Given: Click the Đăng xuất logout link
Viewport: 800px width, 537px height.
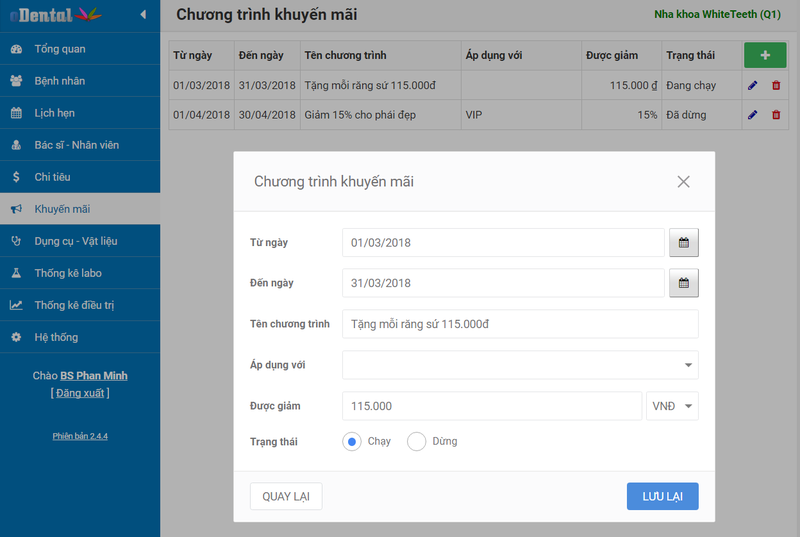Looking at the screenshot, I should [x=80, y=393].
